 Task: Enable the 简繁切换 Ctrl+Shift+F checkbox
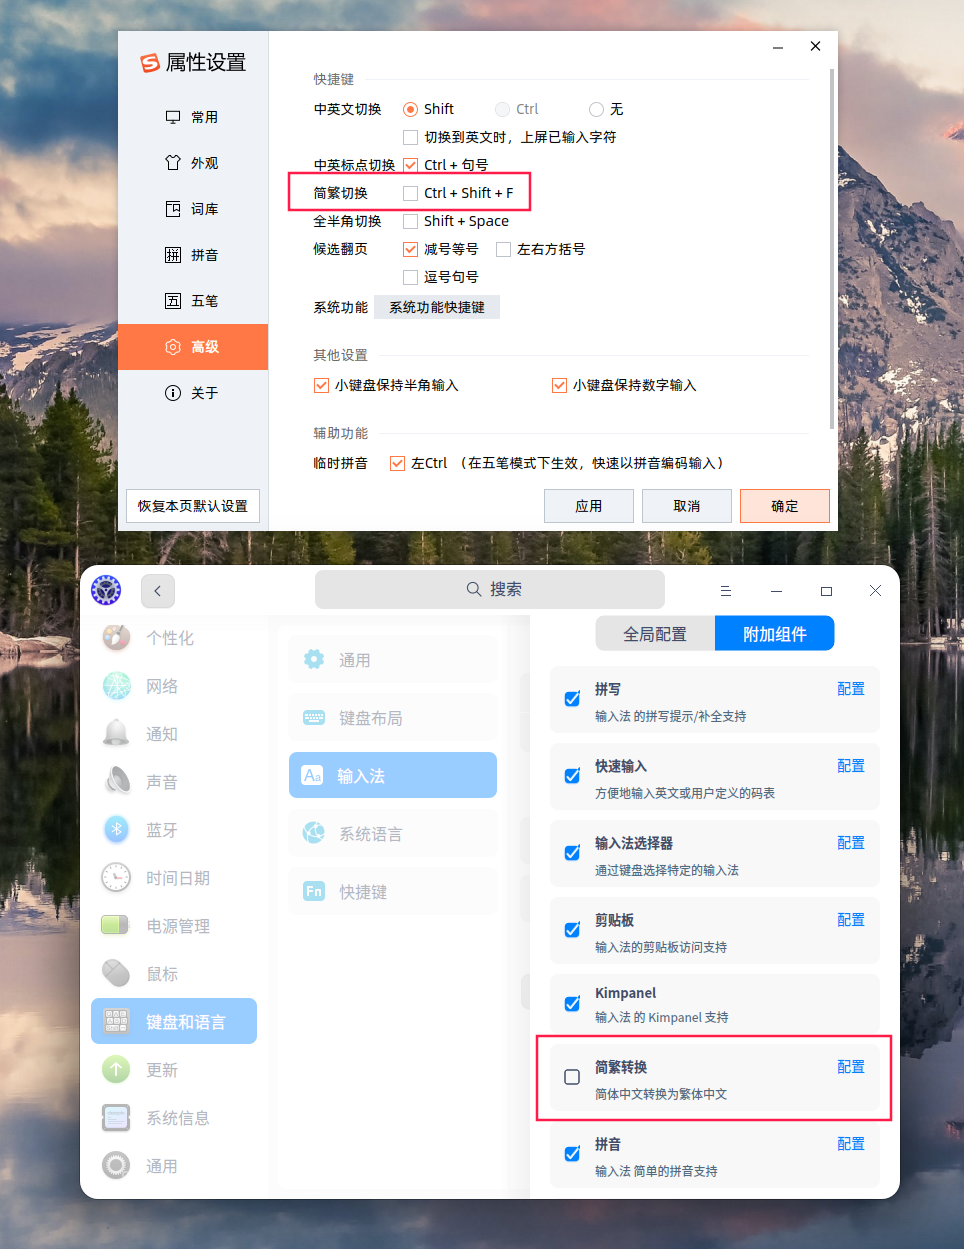tap(409, 192)
